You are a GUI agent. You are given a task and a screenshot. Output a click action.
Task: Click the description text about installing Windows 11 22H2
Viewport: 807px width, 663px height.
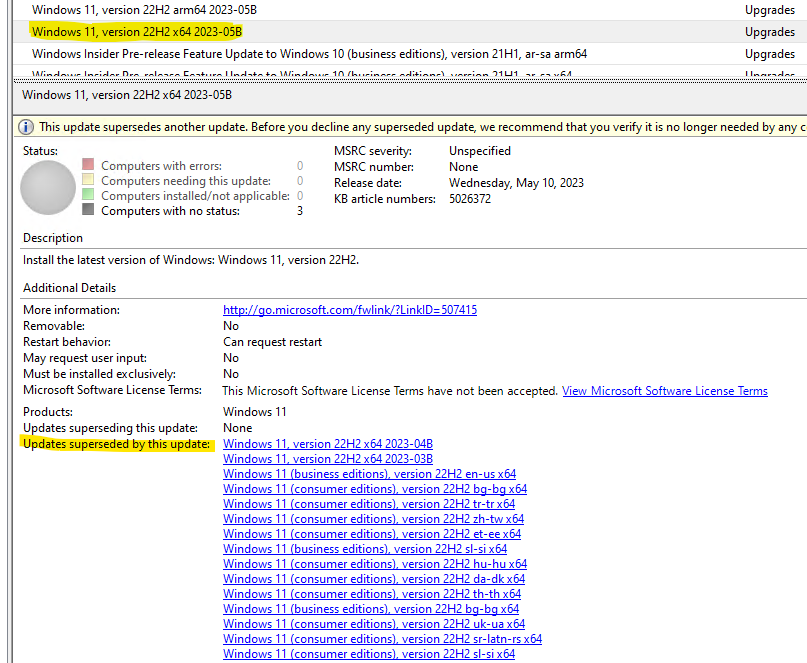(x=191, y=260)
